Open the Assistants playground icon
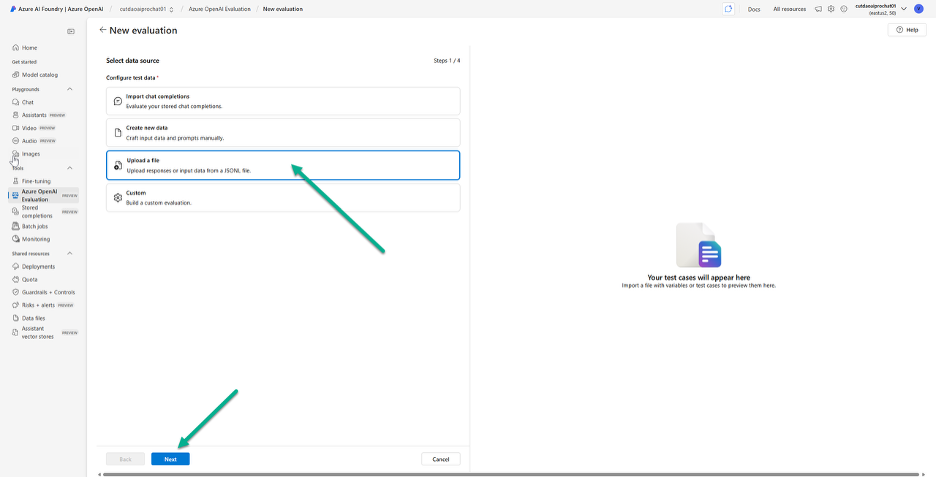 coord(16,115)
